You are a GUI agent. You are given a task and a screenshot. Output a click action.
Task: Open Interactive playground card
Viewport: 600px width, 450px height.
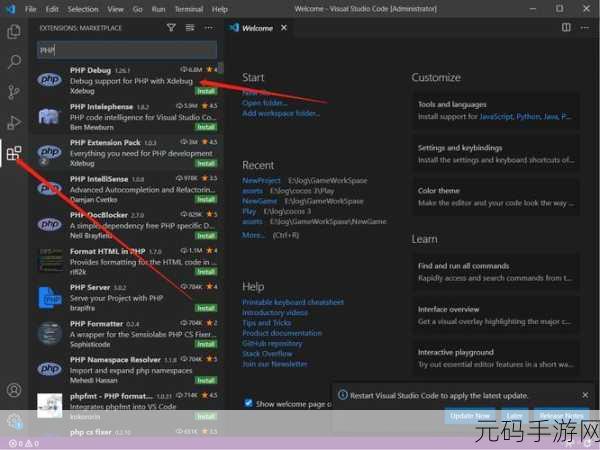[x=496, y=358]
